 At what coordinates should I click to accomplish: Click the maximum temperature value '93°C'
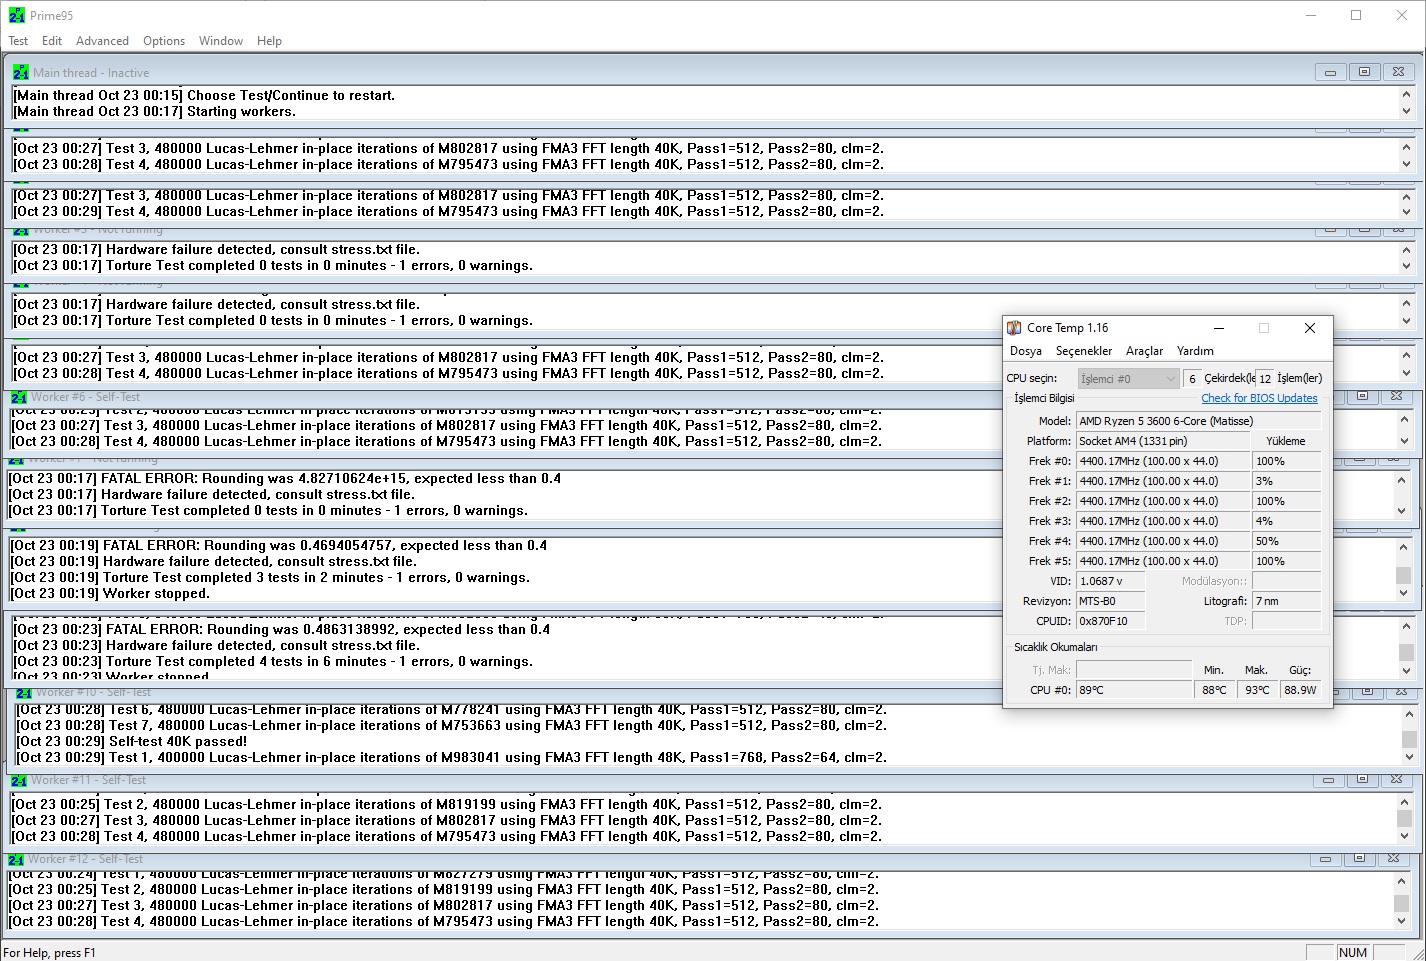[x=1257, y=690]
